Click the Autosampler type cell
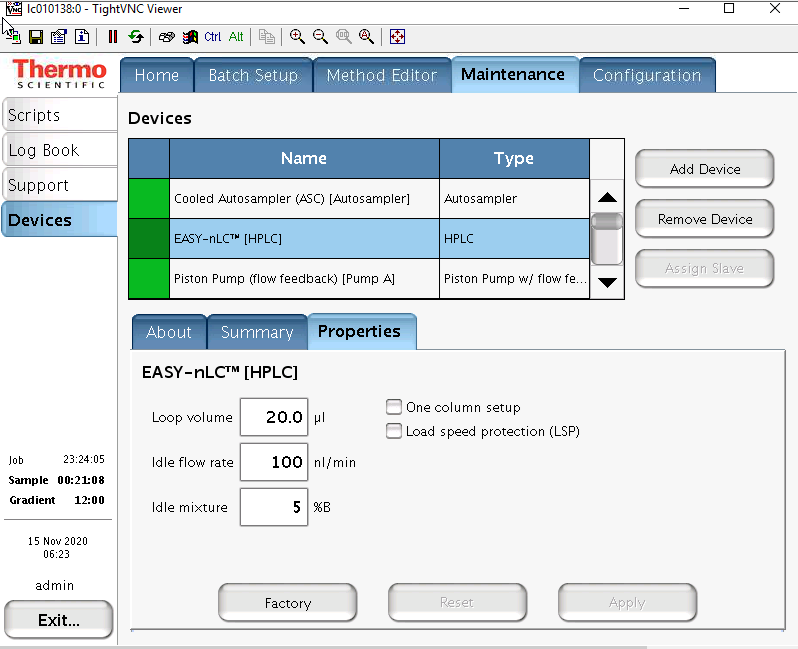The image size is (798, 649). point(514,199)
